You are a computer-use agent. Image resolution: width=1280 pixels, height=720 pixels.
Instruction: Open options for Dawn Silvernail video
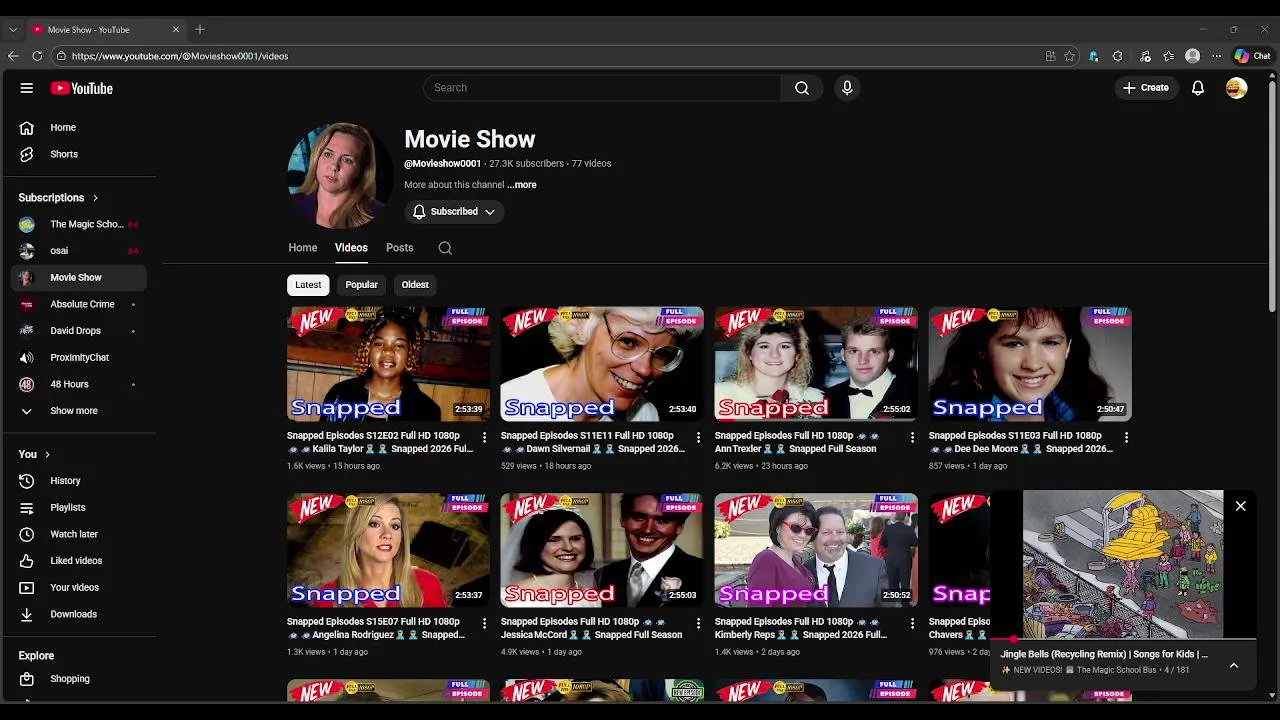tap(698, 437)
